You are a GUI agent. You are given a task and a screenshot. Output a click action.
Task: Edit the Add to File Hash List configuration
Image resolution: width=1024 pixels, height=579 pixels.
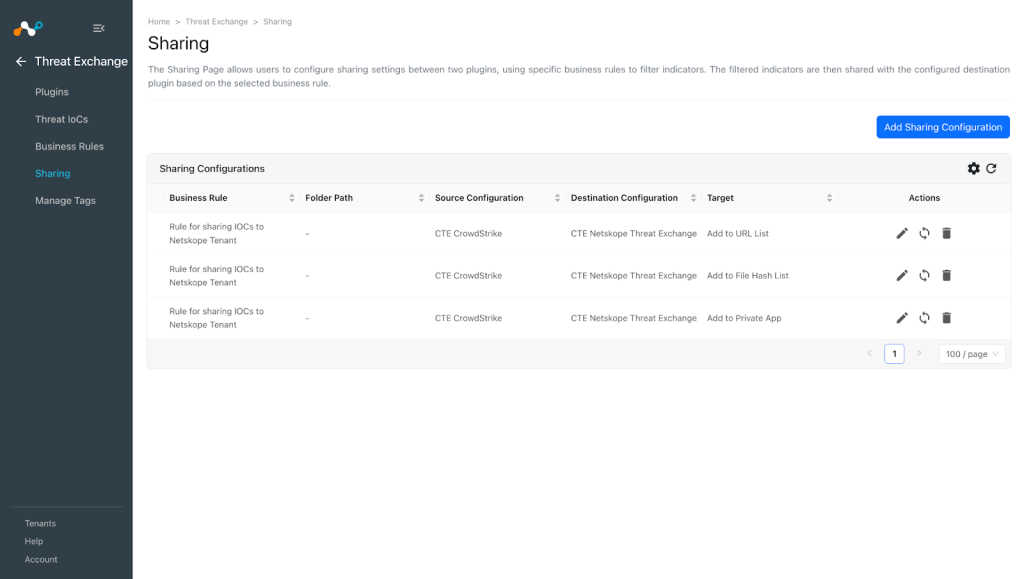pos(902,275)
